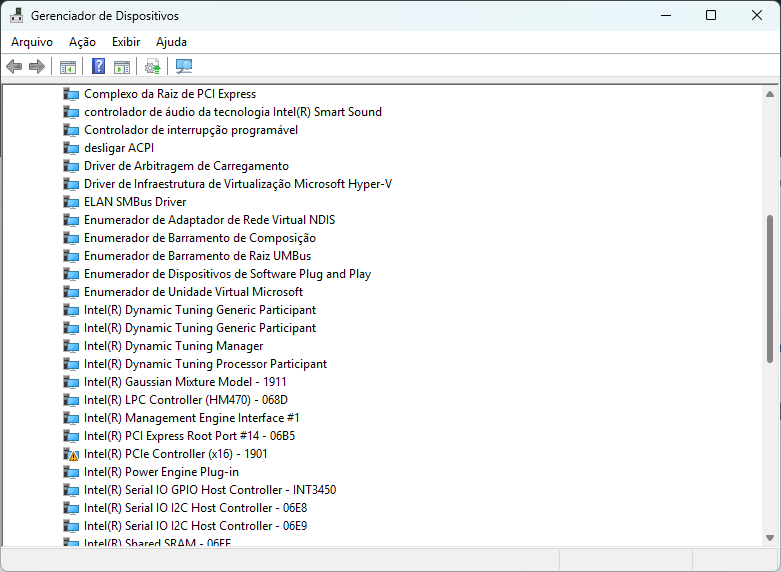The image size is (781, 572).
Task: Click icon next to Complexo da Raiz de PCI Express
Action: point(71,94)
